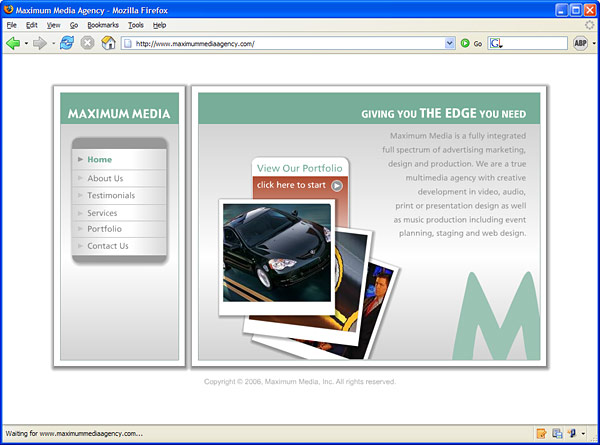Open Google search engine selector icon

tap(496, 43)
